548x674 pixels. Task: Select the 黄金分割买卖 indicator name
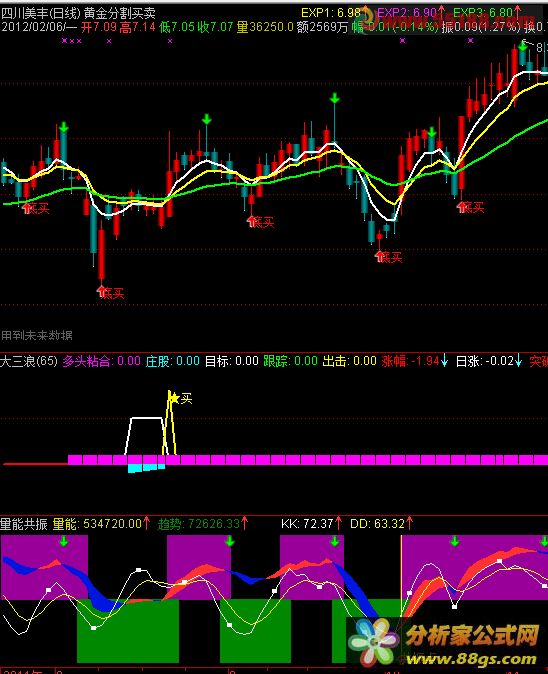pyautogui.click(x=119, y=13)
